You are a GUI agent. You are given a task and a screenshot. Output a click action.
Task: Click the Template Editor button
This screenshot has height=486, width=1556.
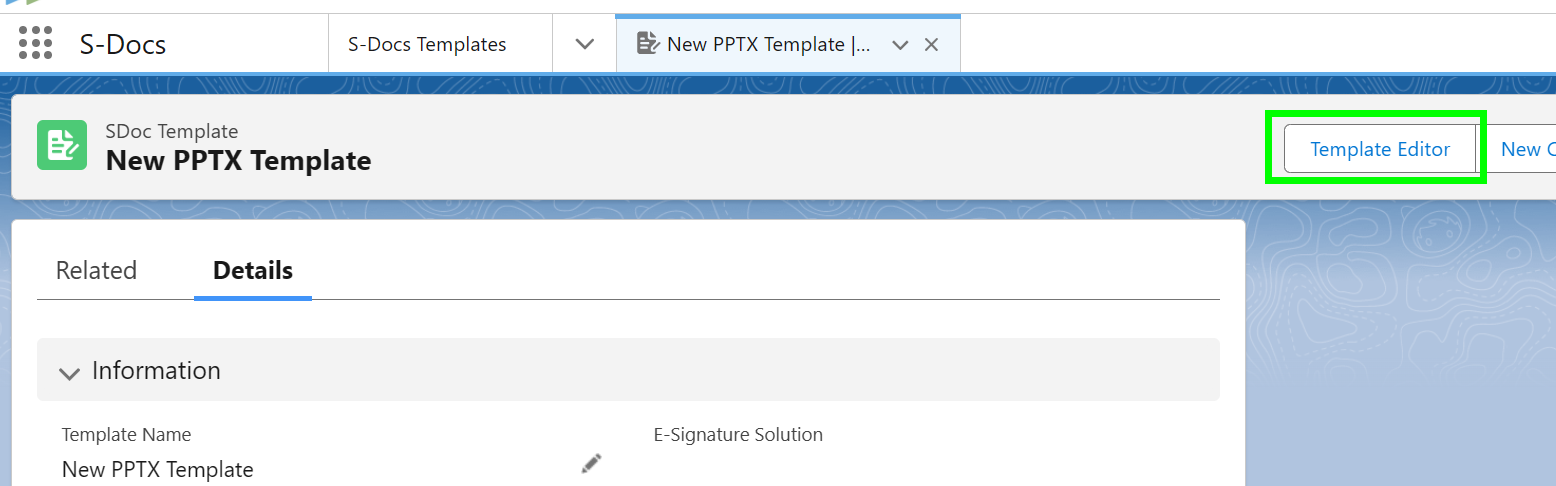pos(1379,149)
